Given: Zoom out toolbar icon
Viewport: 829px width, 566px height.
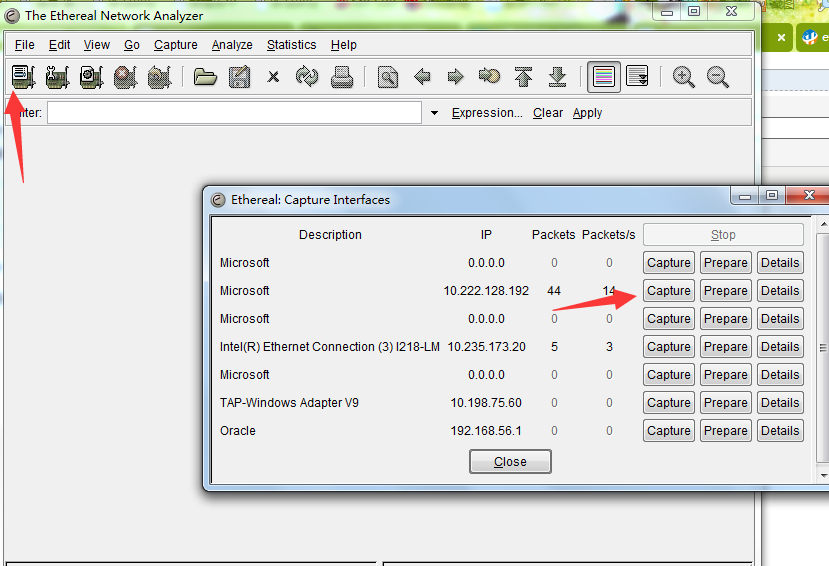Looking at the screenshot, I should [717, 77].
